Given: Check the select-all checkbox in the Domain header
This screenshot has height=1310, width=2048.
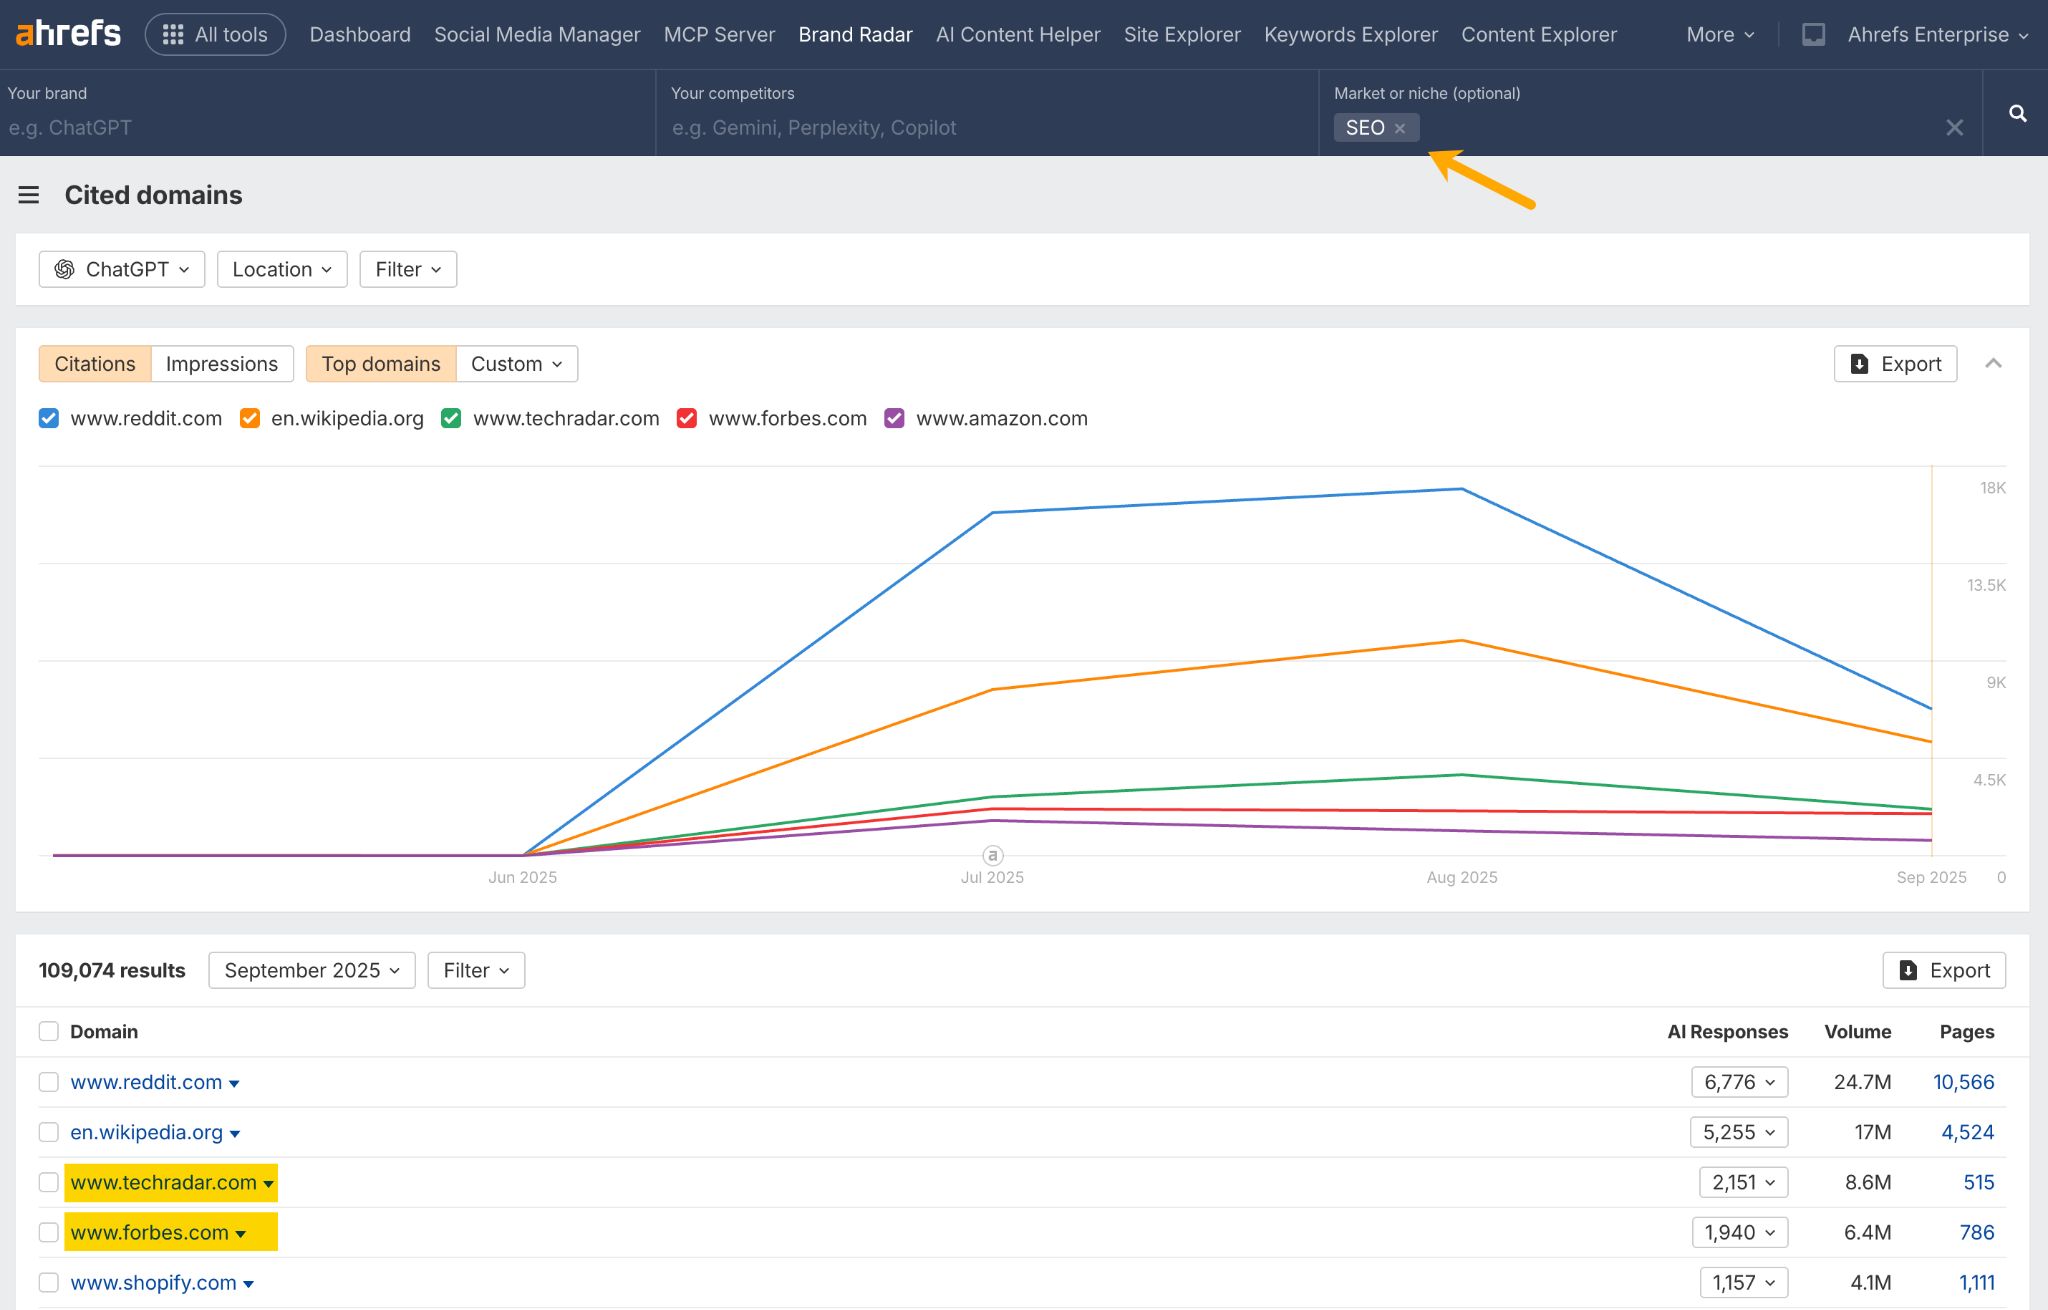Looking at the screenshot, I should click(48, 1031).
